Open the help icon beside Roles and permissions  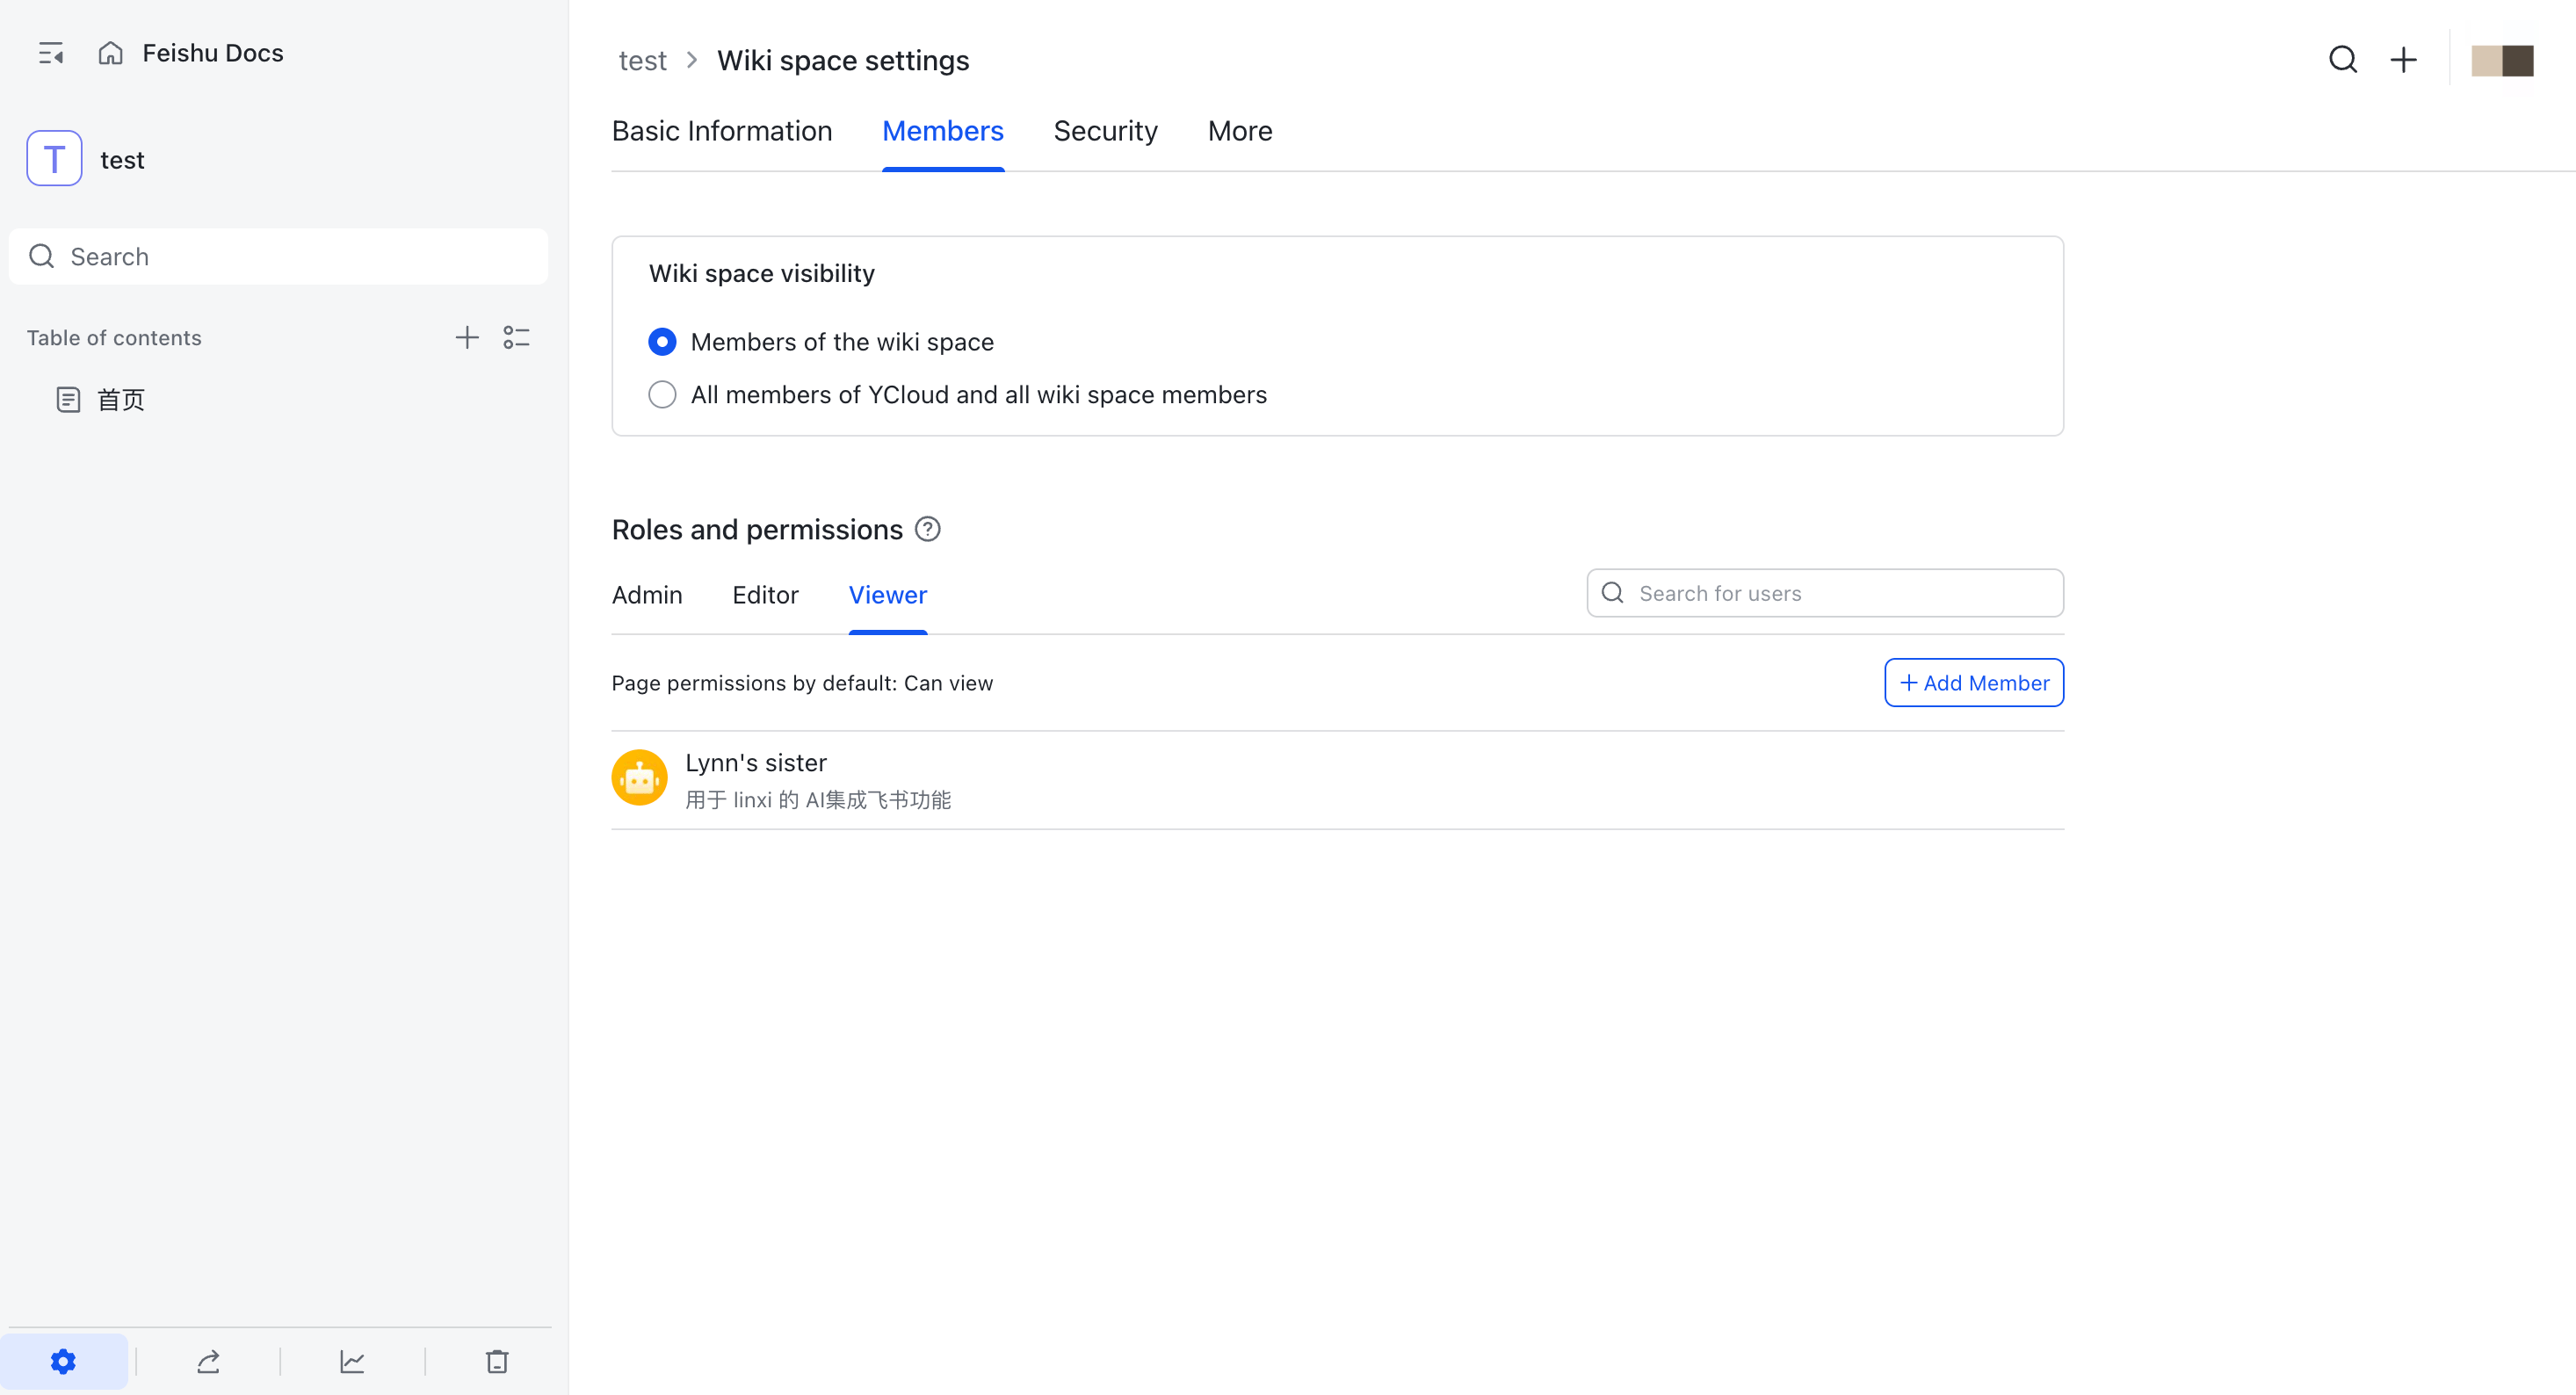(x=928, y=529)
